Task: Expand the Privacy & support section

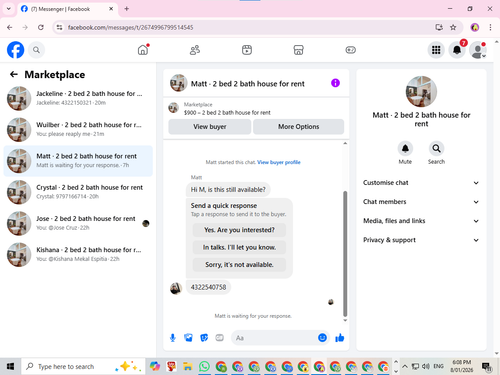Action: (421, 240)
